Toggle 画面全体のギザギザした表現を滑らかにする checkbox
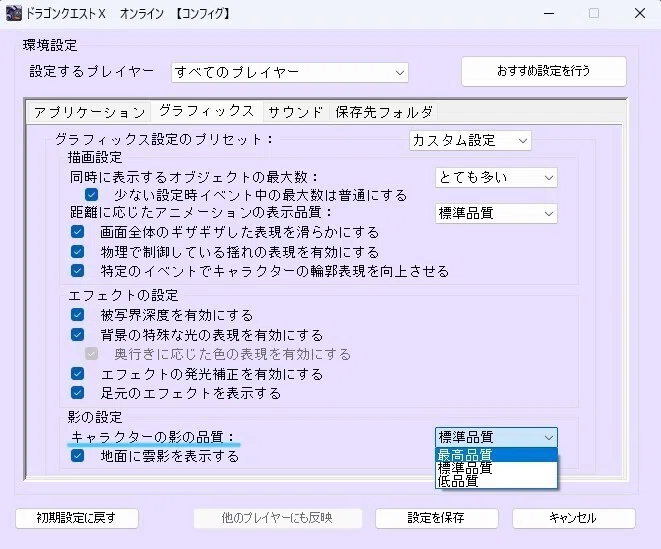 78,232
